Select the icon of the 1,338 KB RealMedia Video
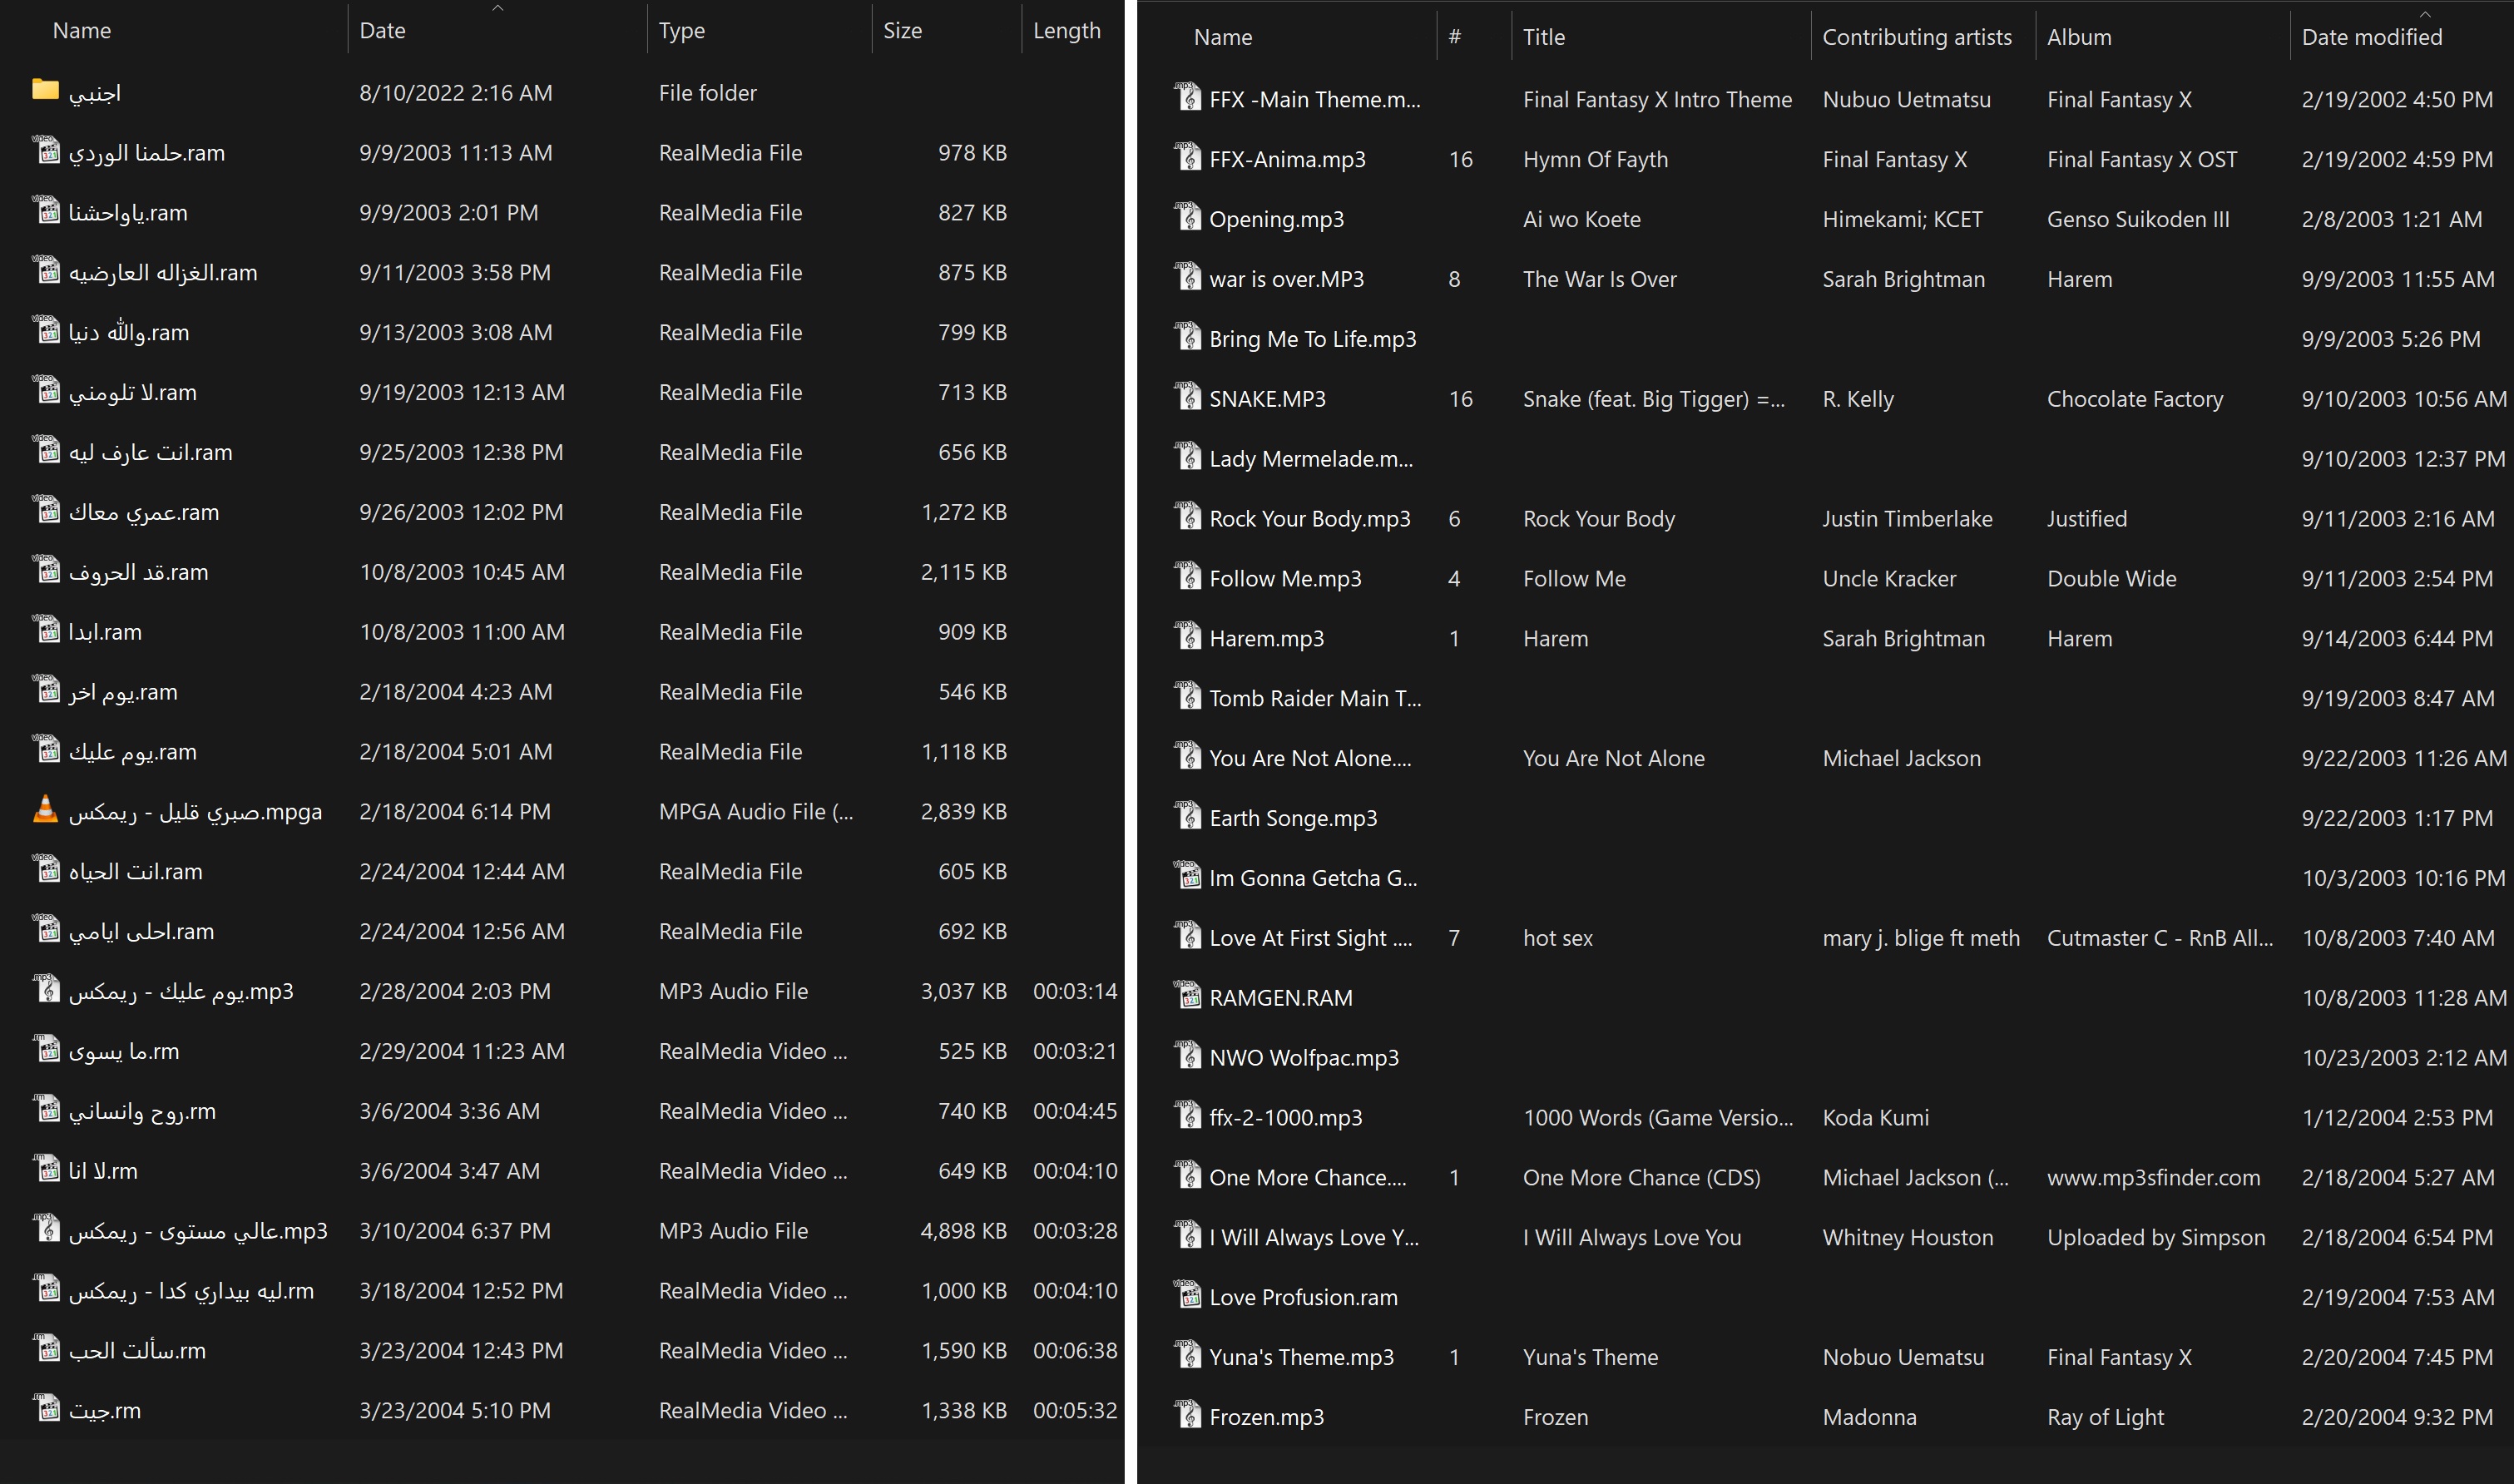The height and width of the screenshot is (1484, 2514). pyautogui.click(x=46, y=1409)
